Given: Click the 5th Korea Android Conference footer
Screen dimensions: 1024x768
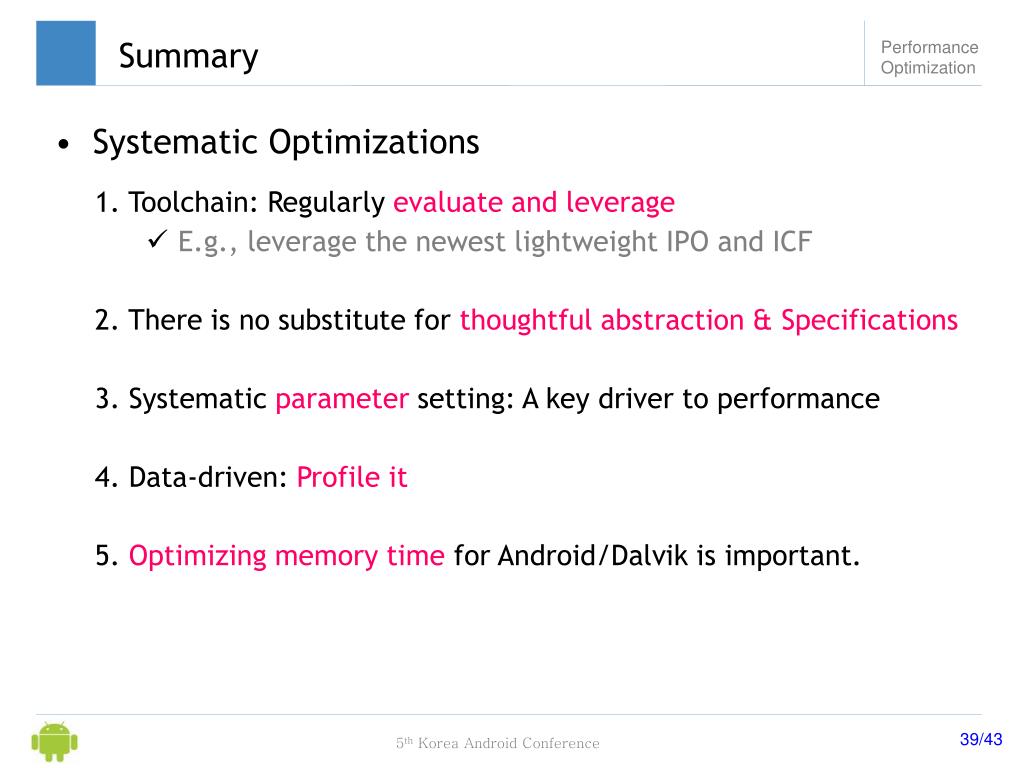Looking at the screenshot, I should 498,743.
